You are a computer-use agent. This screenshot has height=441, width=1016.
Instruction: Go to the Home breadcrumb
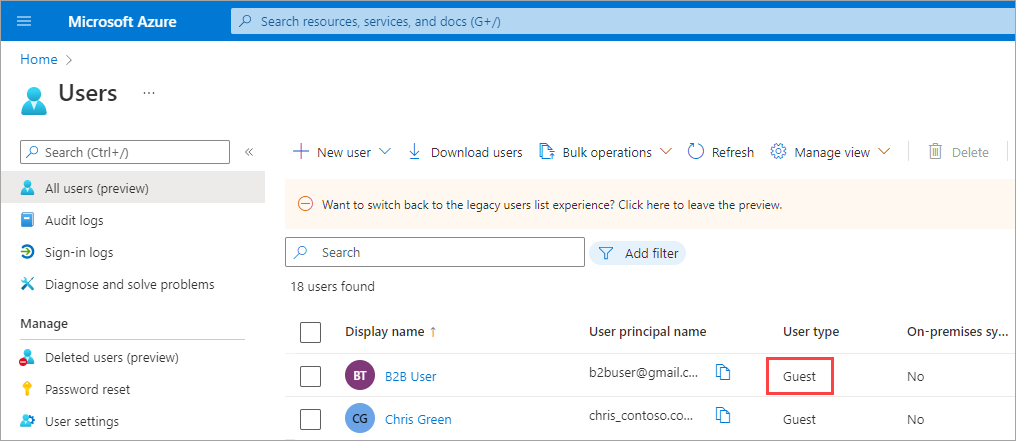point(39,60)
